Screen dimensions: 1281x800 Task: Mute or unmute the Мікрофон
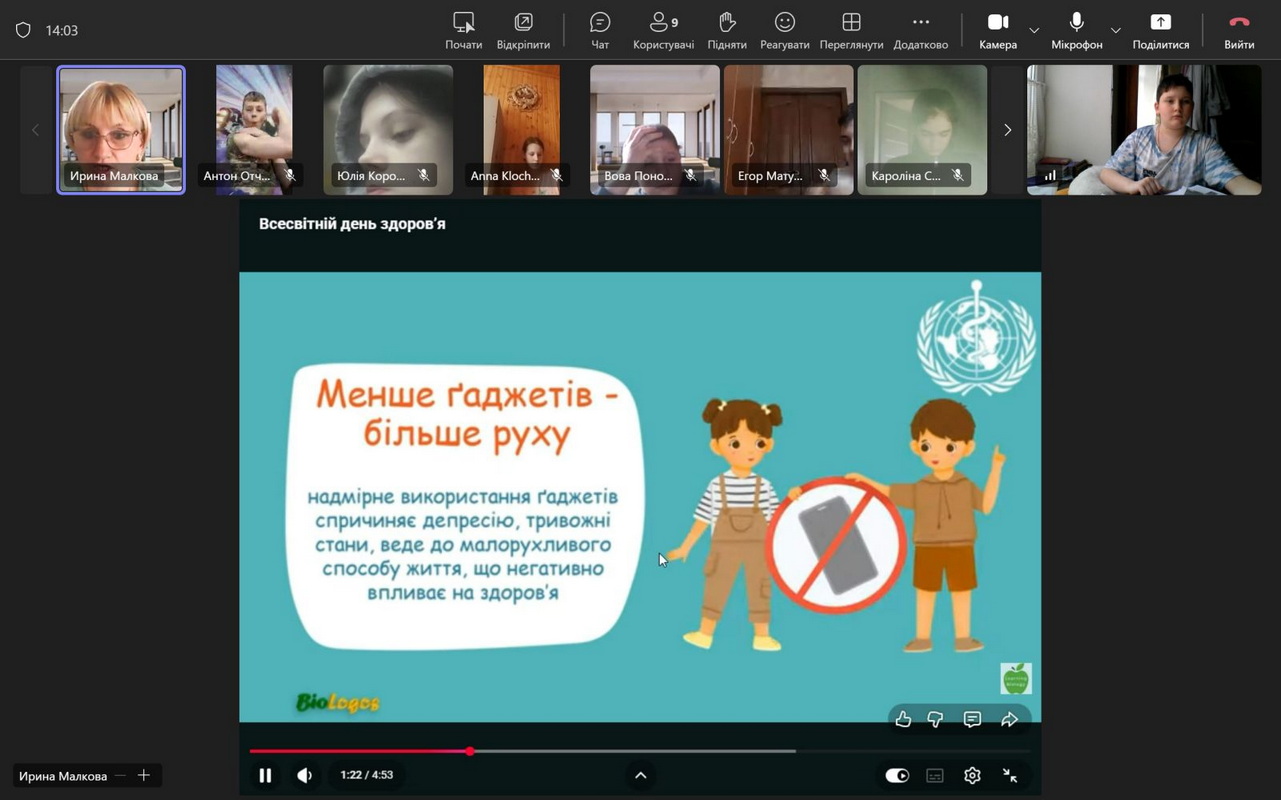[1077, 30]
